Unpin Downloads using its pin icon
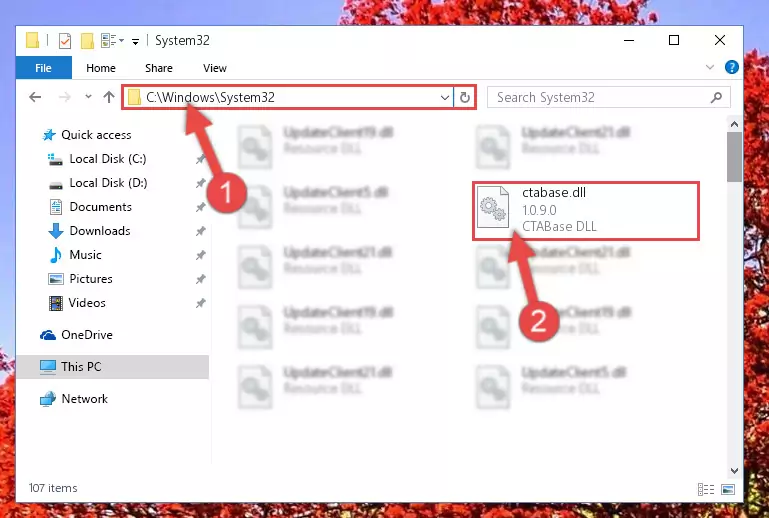The width and height of the screenshot is (769, 518). [200, 232]
